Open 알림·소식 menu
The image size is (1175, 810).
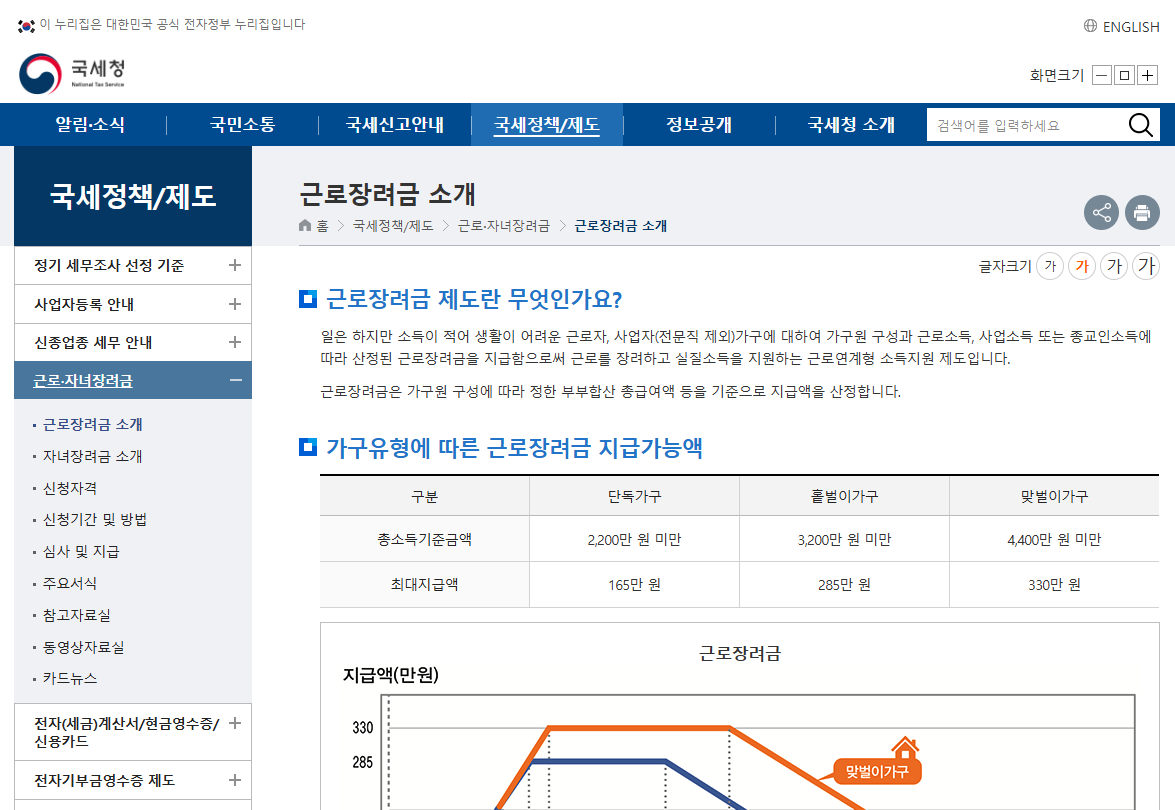90,124
